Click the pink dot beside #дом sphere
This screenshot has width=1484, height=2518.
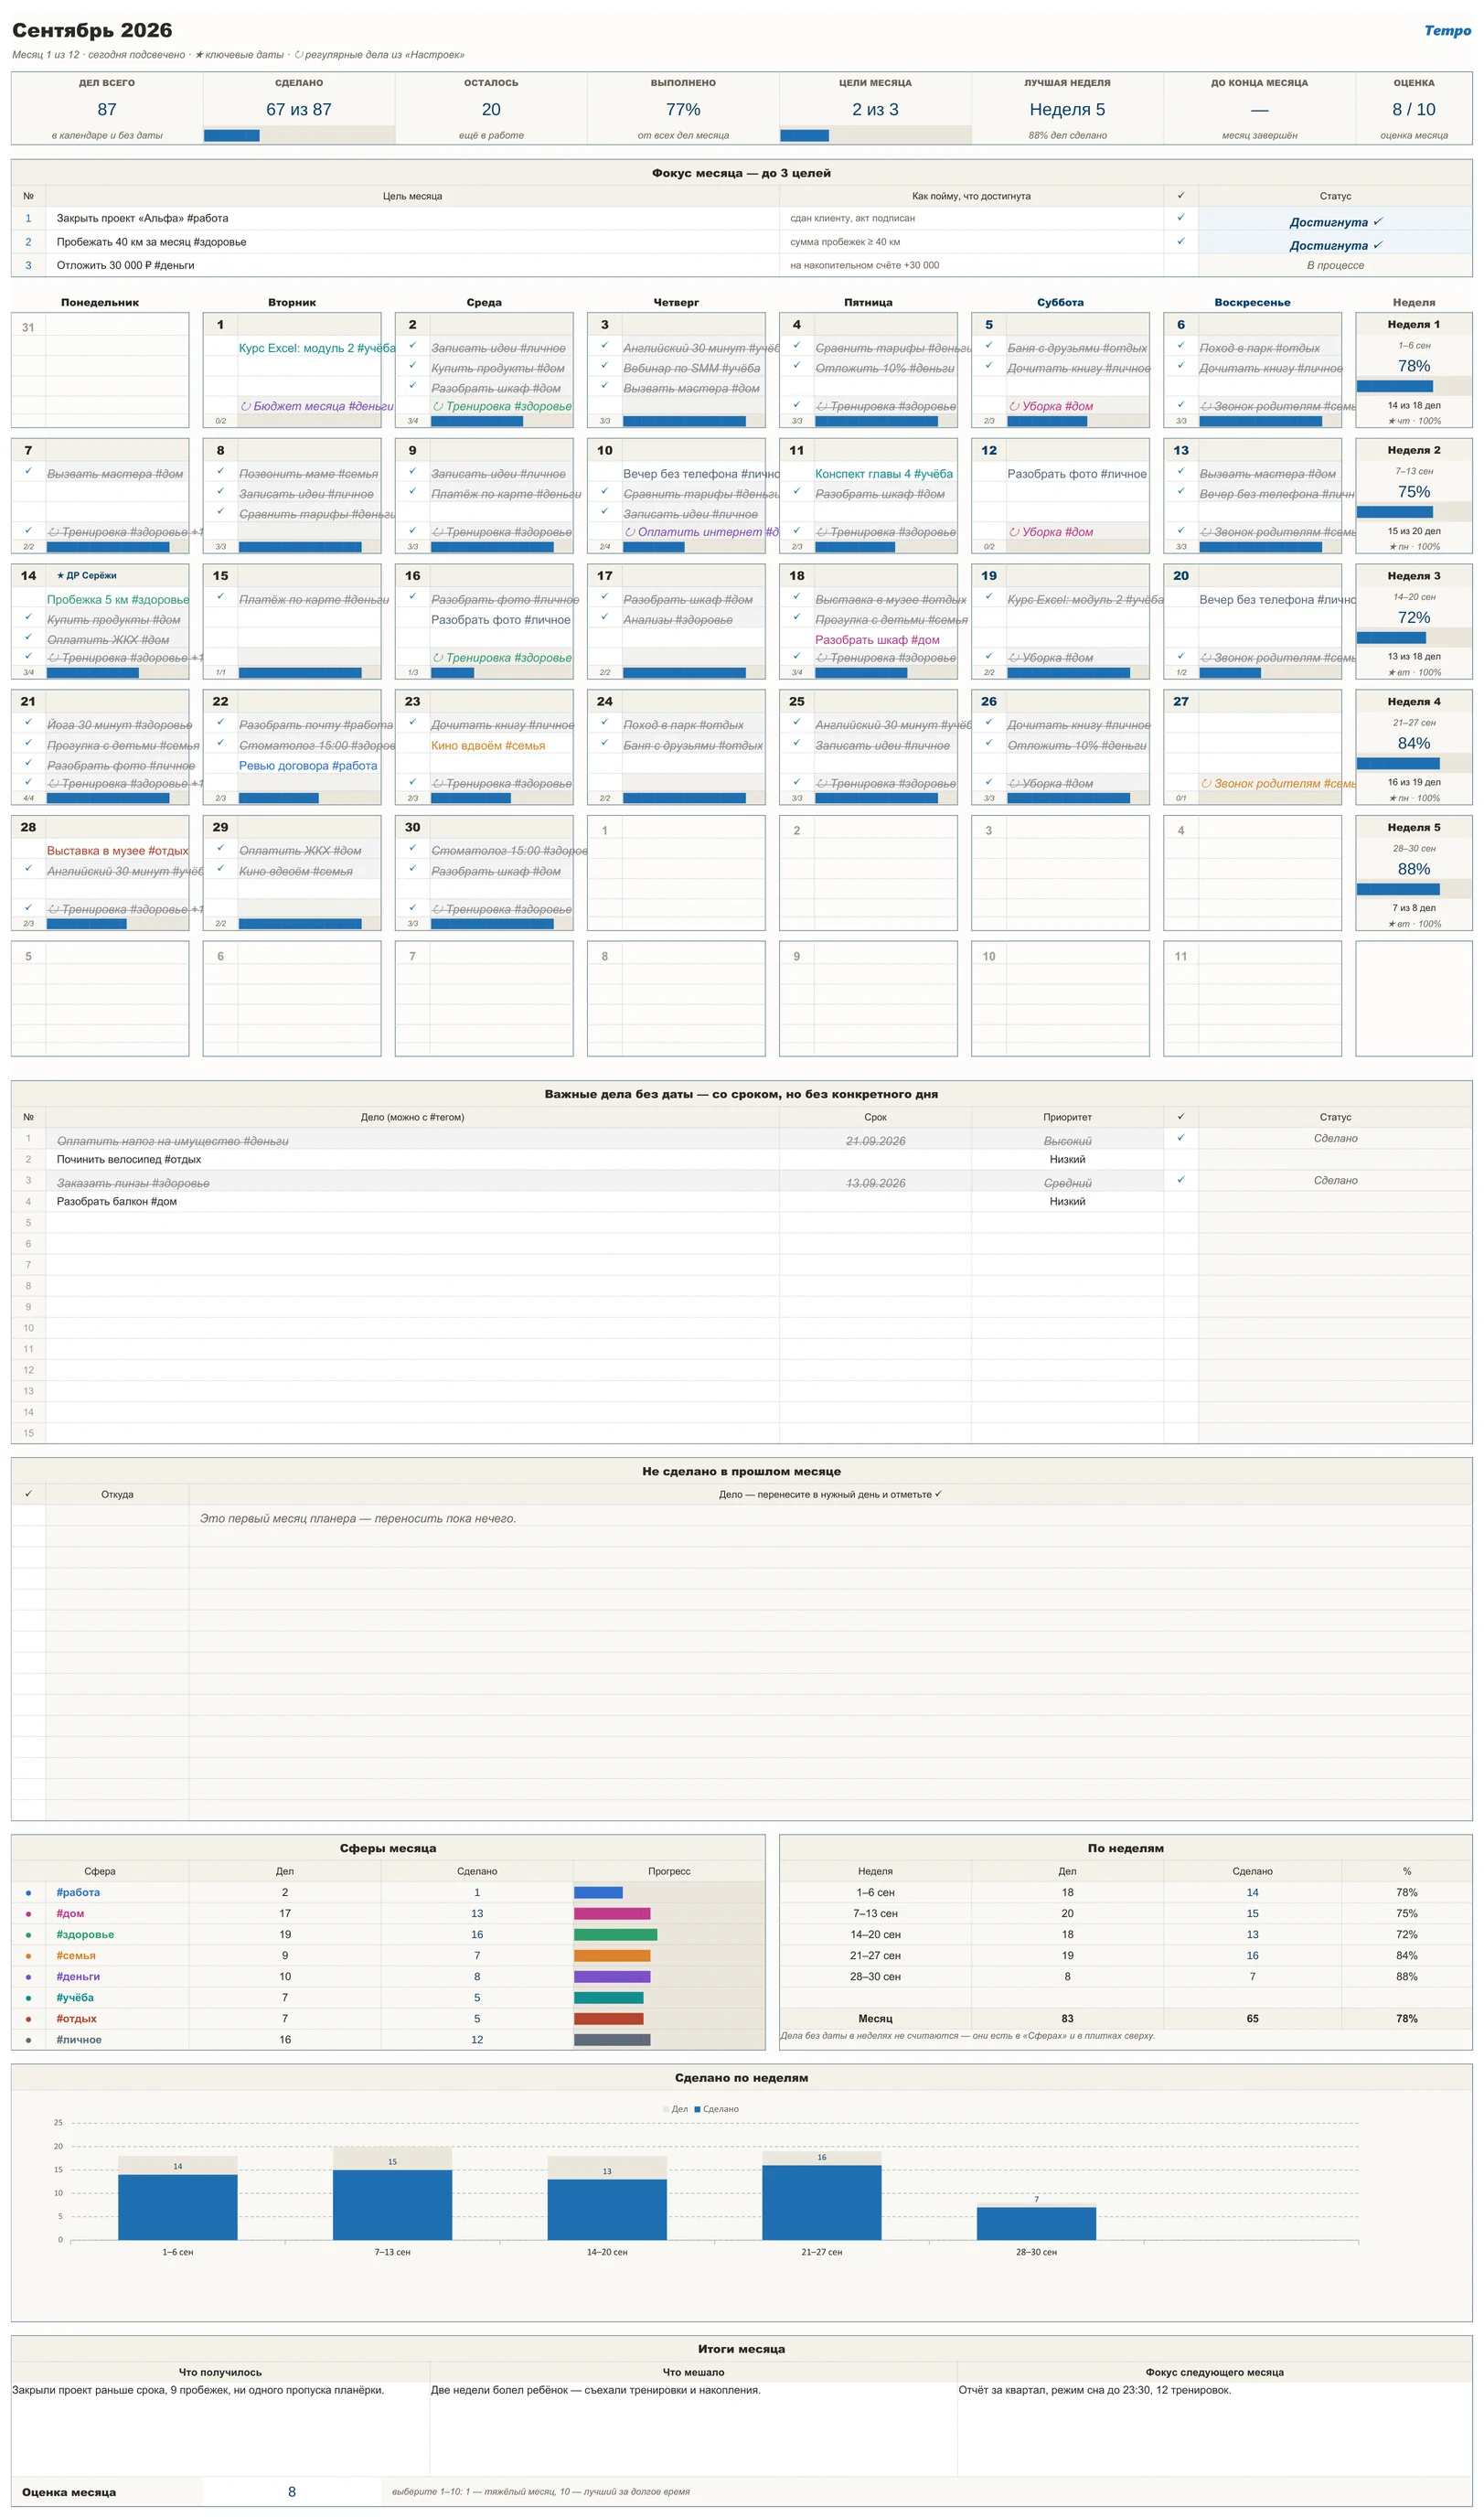click(28, 1914)
